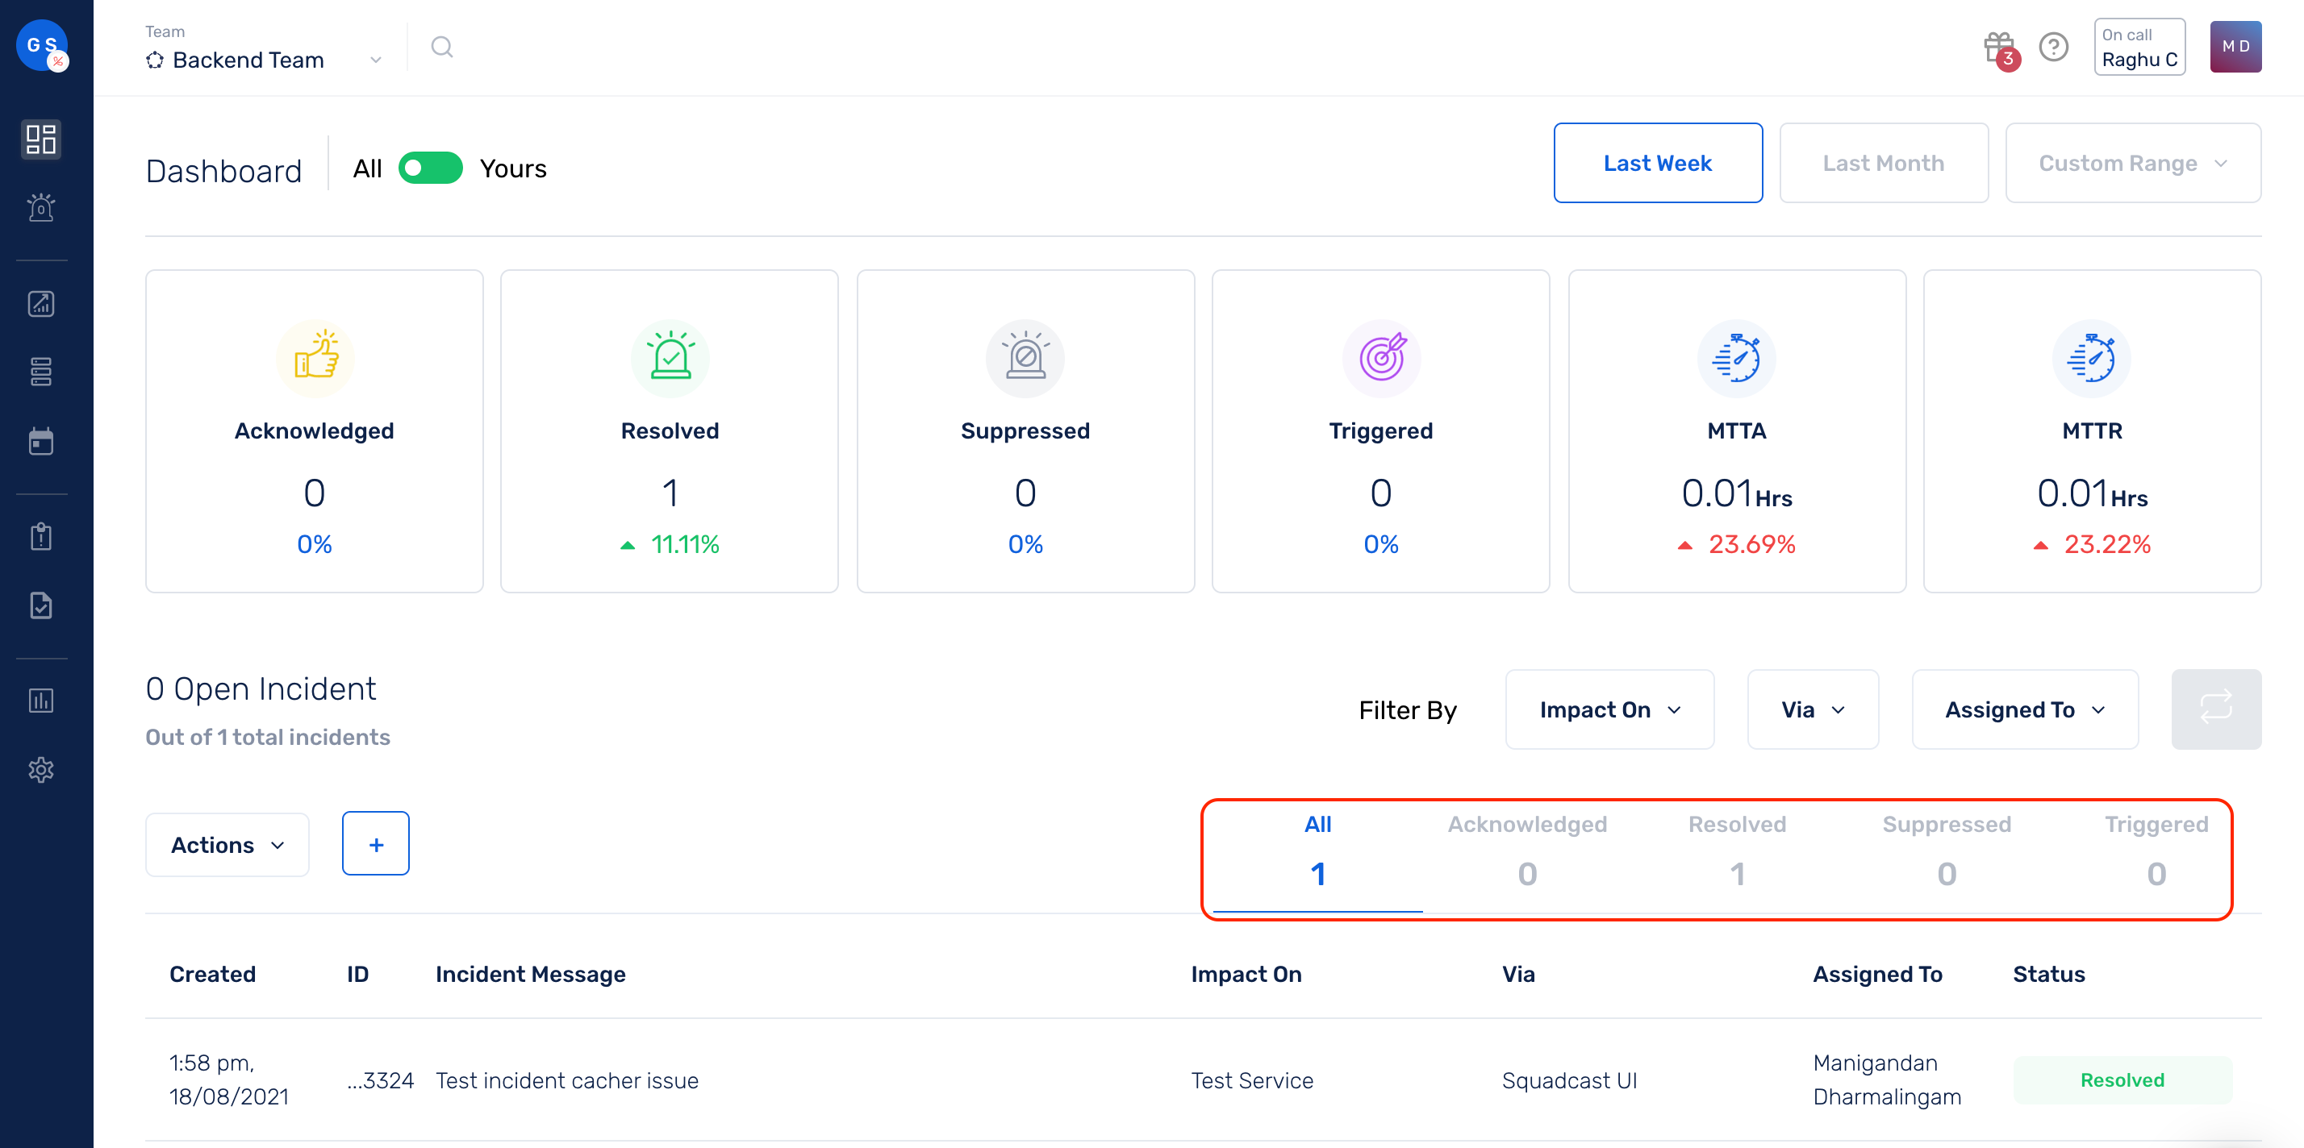Click the search magnifier icon
This screenshot has height=1148, width=2304.
coord(442,47)
